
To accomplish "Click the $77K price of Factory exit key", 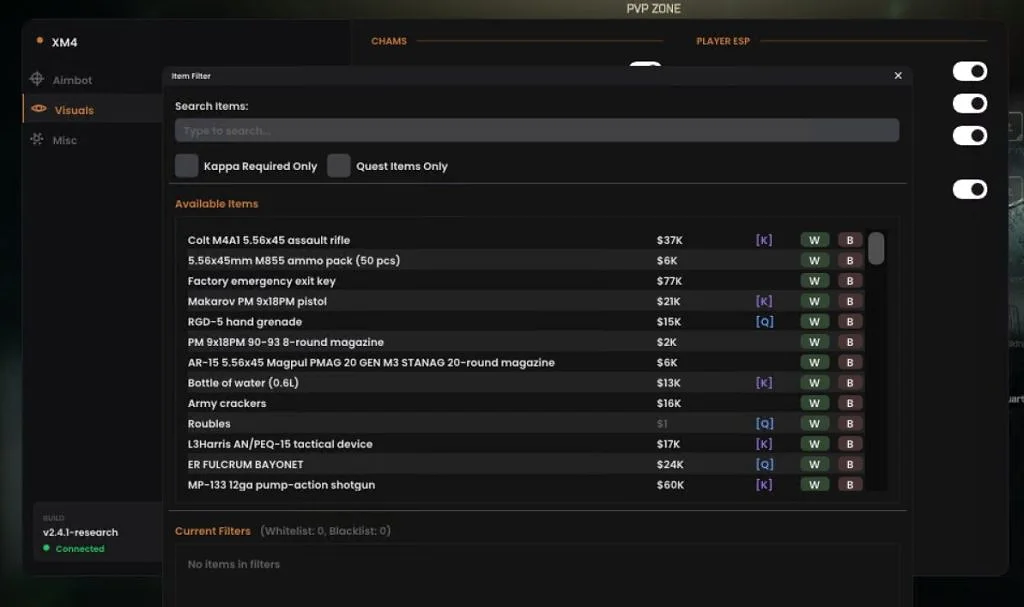I will click(669, 281).
